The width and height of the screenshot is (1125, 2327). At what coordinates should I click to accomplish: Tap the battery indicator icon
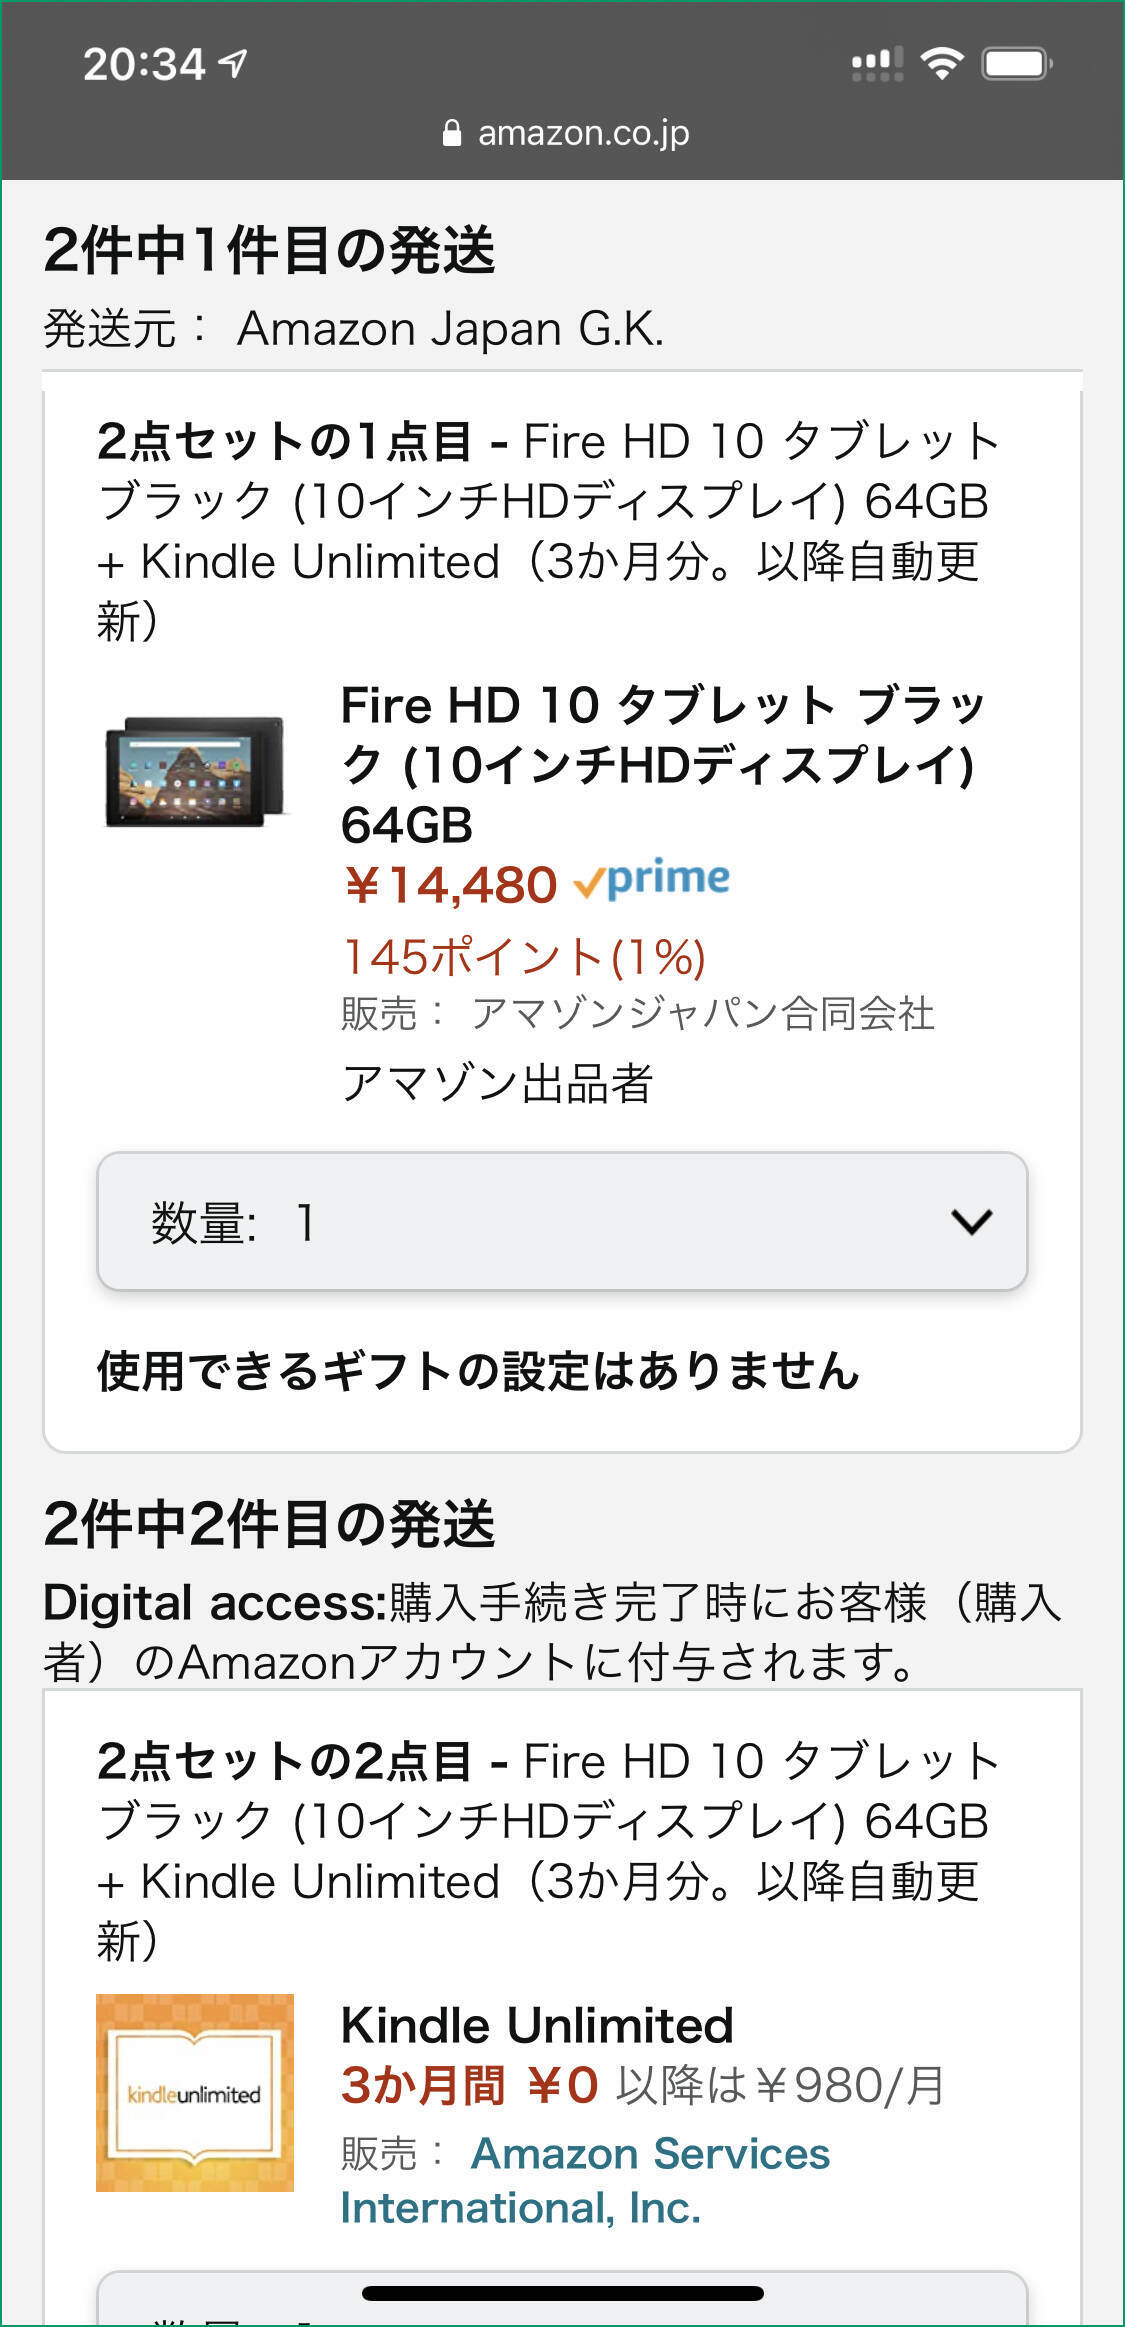pyautogui.click(x=1017, y=64)
